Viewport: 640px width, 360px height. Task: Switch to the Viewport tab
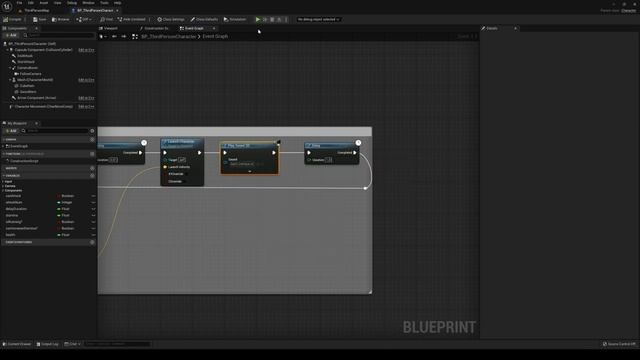pyautogui.click(x=109, y=28)
